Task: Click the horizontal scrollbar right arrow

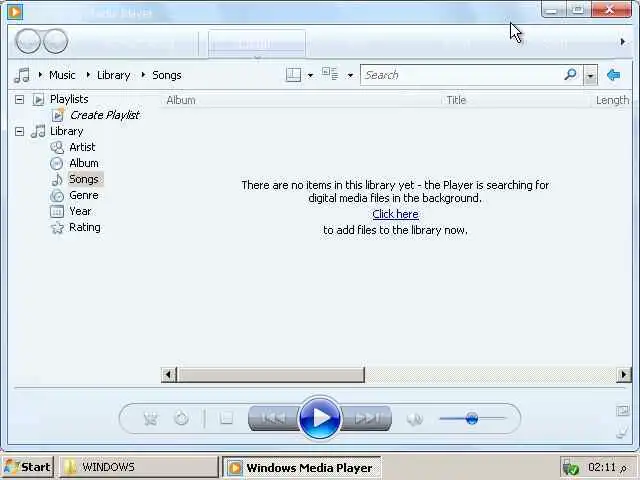Action: coord(624,375)
